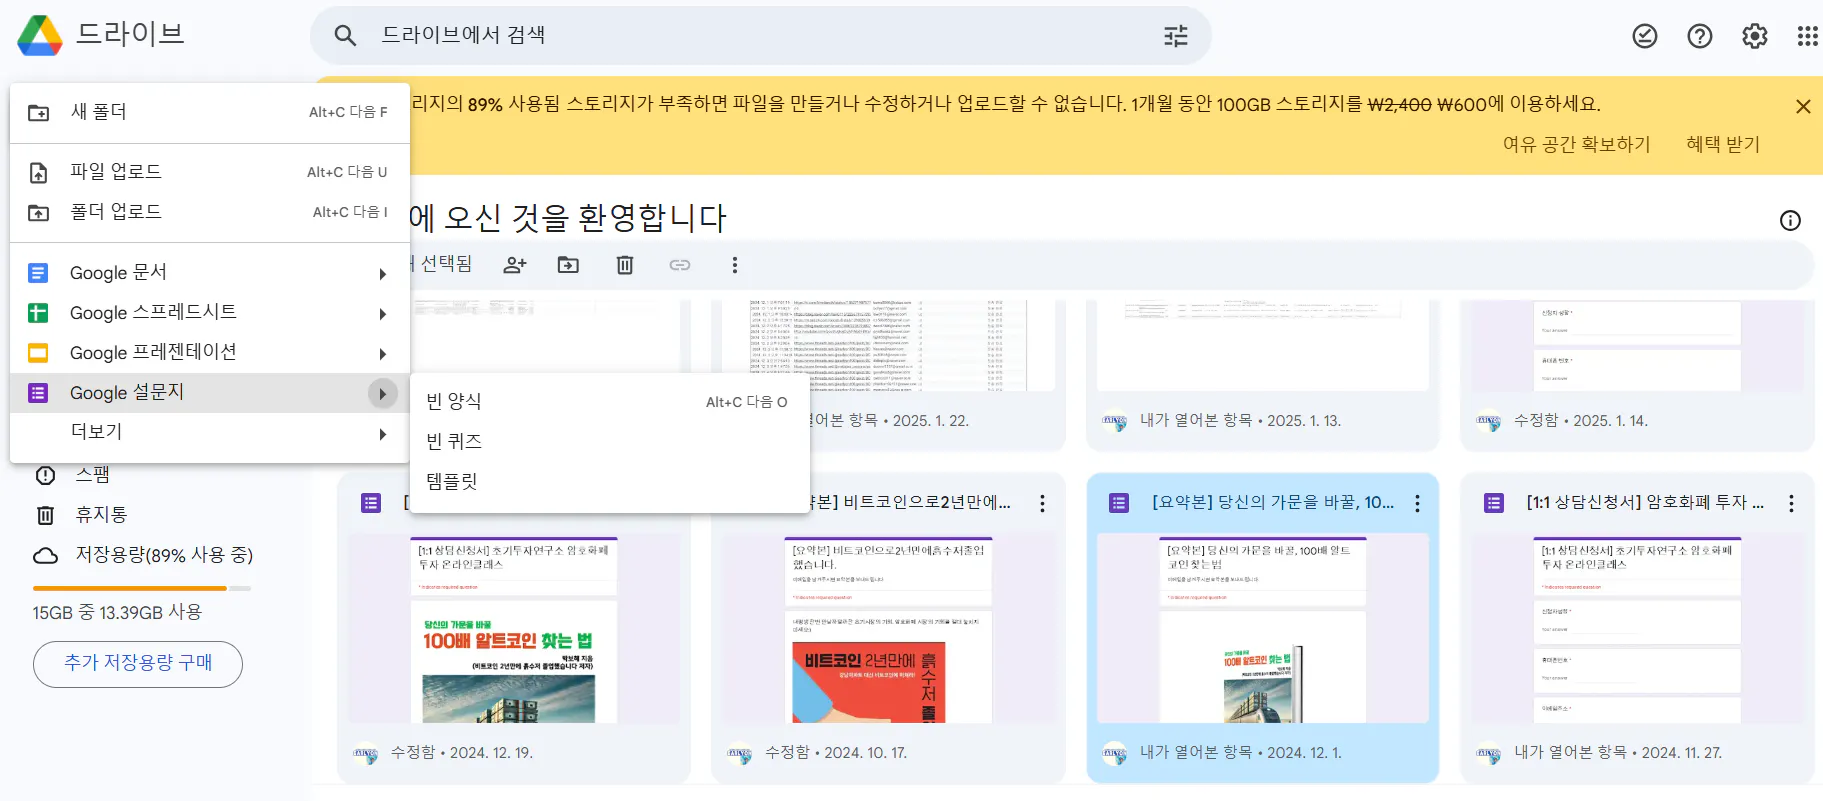Click 추가 저장용량 구매 button

tap(138, 664)
